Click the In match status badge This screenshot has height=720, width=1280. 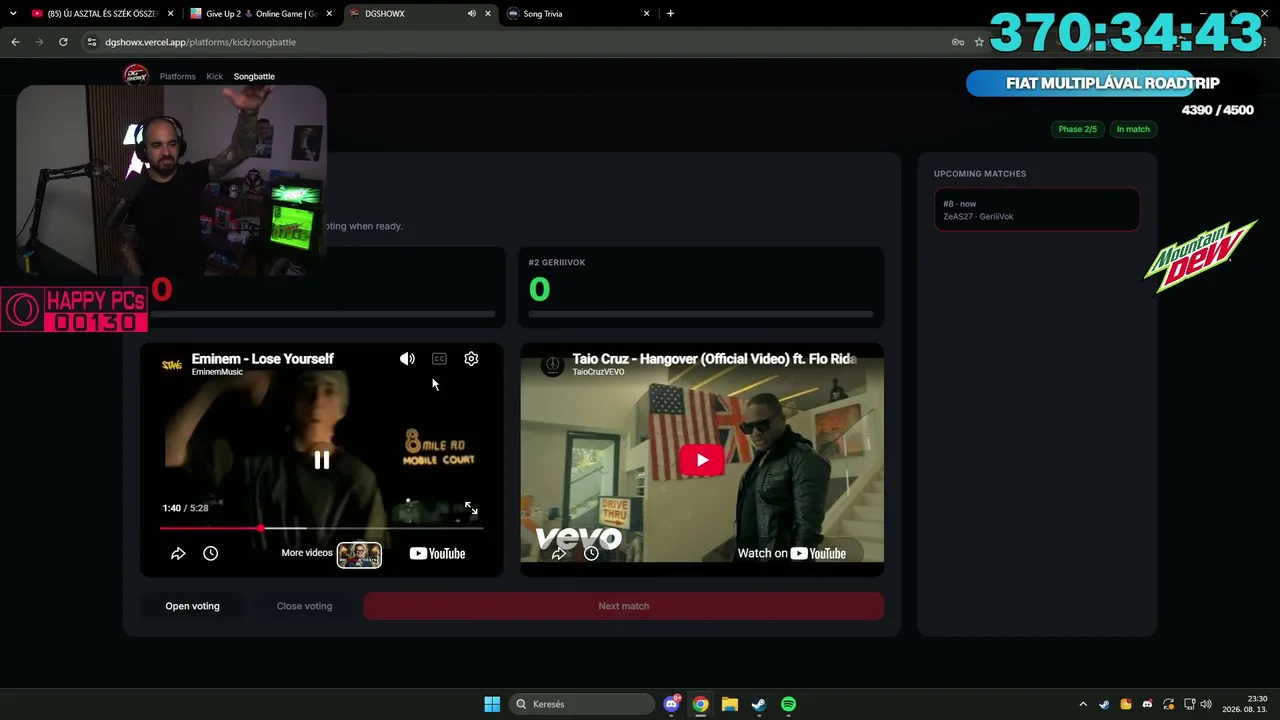click(1133, 129)
